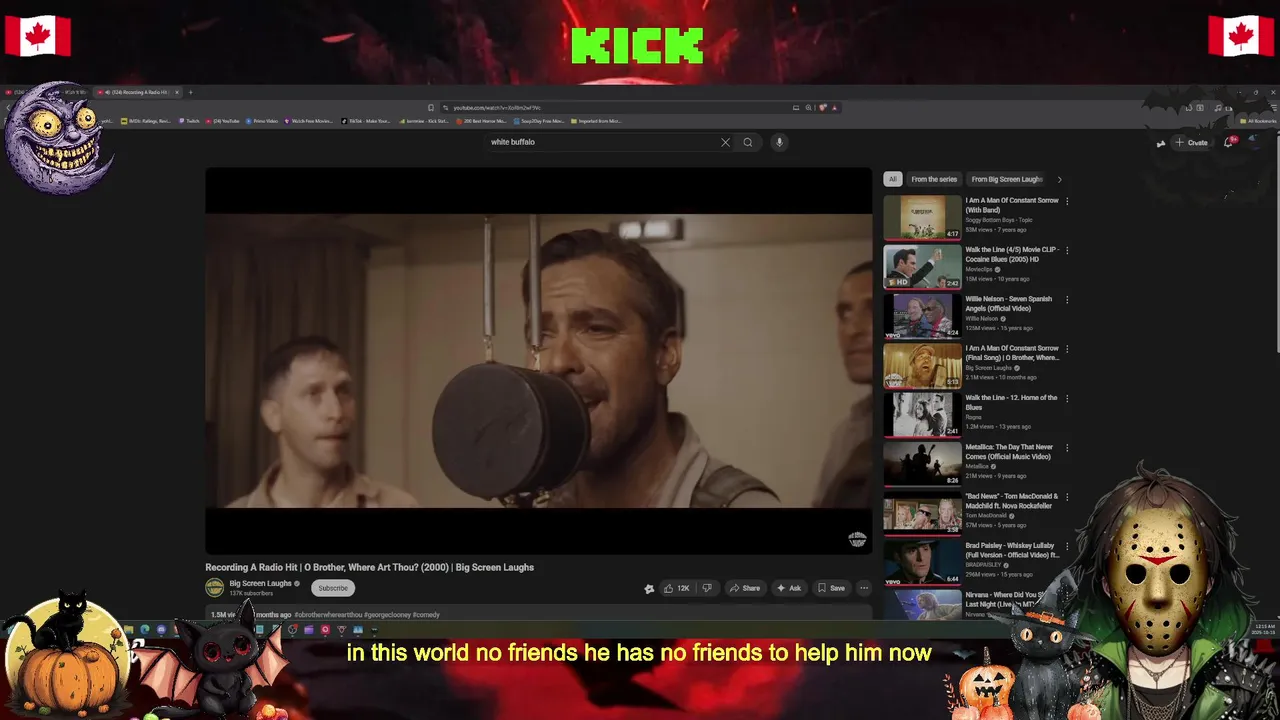The image size is (1280, 720).
Task: Open a new browser tab with plus
Action: pos(191,92)
